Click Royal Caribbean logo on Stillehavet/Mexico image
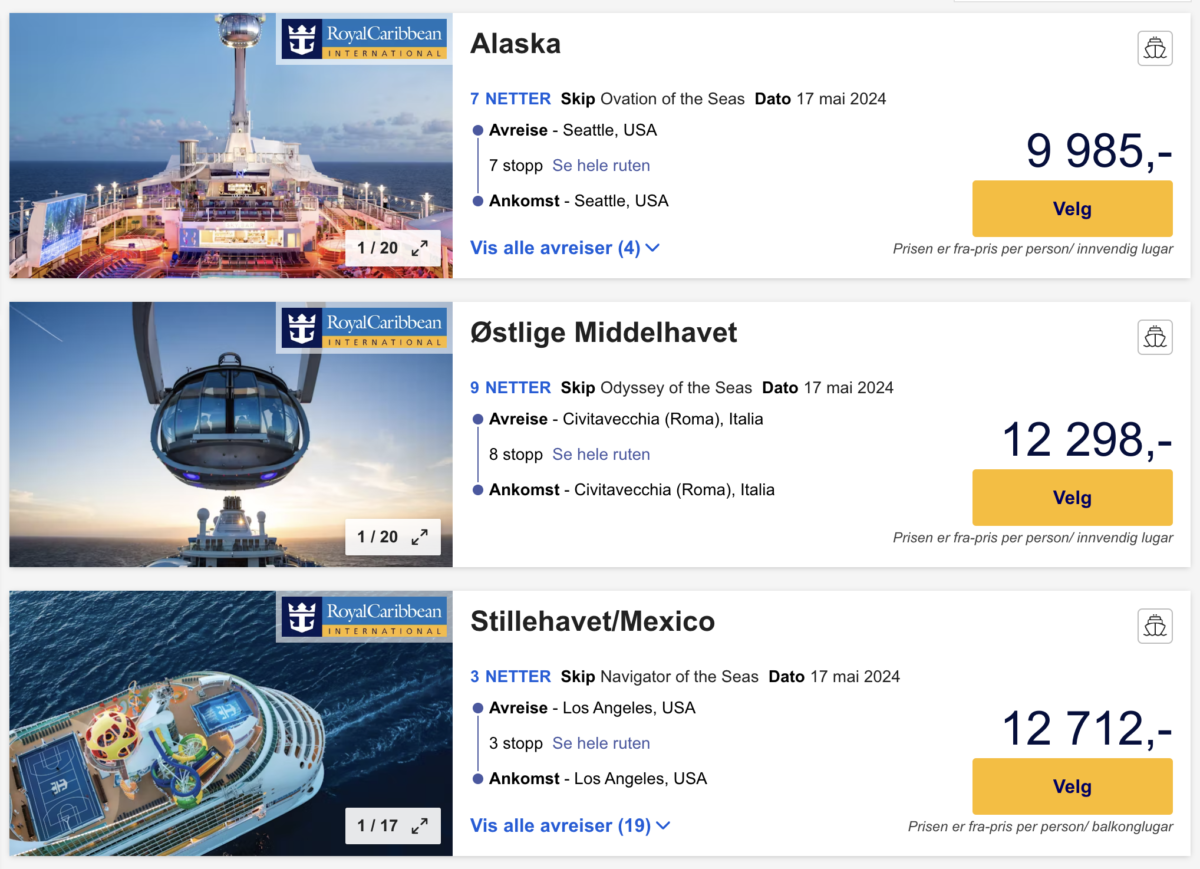The height and width of the screenshot is (869, 1200). coord(363,618)
